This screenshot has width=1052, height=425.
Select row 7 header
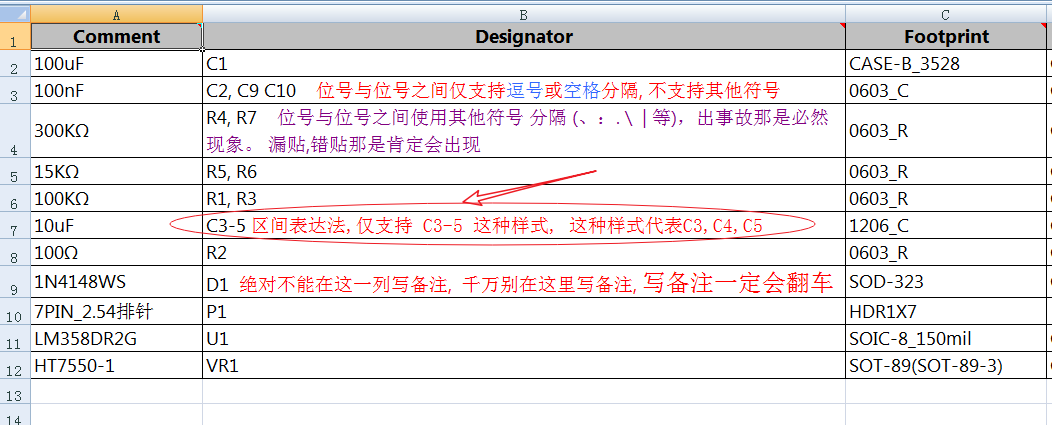14,226
